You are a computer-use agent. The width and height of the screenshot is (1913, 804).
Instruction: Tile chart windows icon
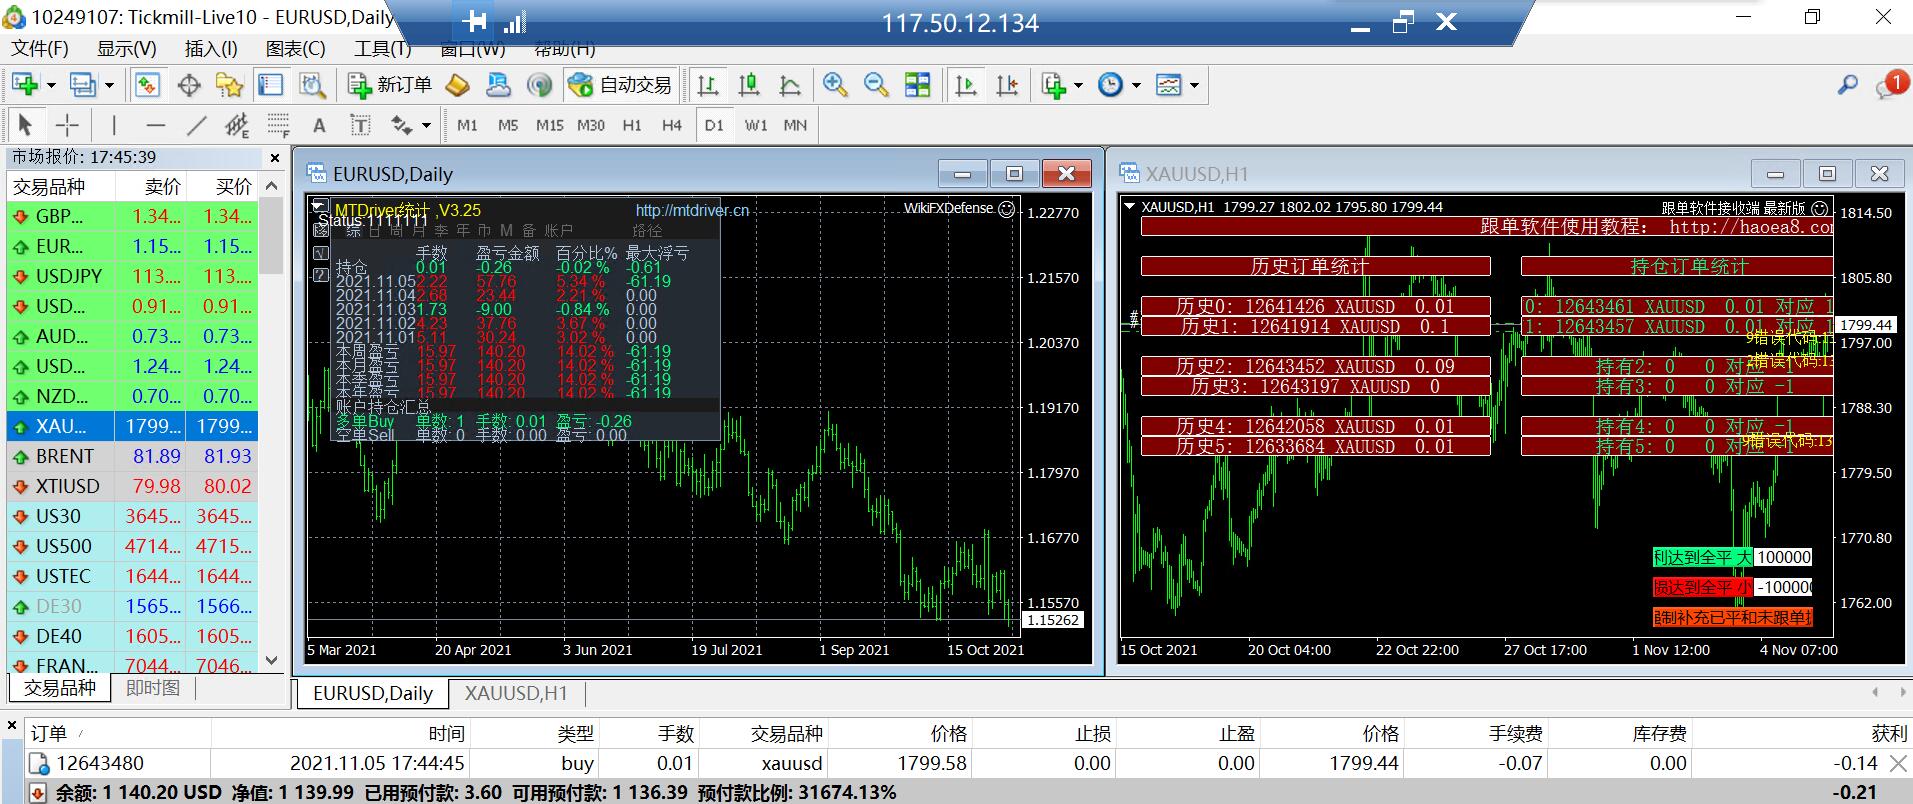[x=917, y=85]
